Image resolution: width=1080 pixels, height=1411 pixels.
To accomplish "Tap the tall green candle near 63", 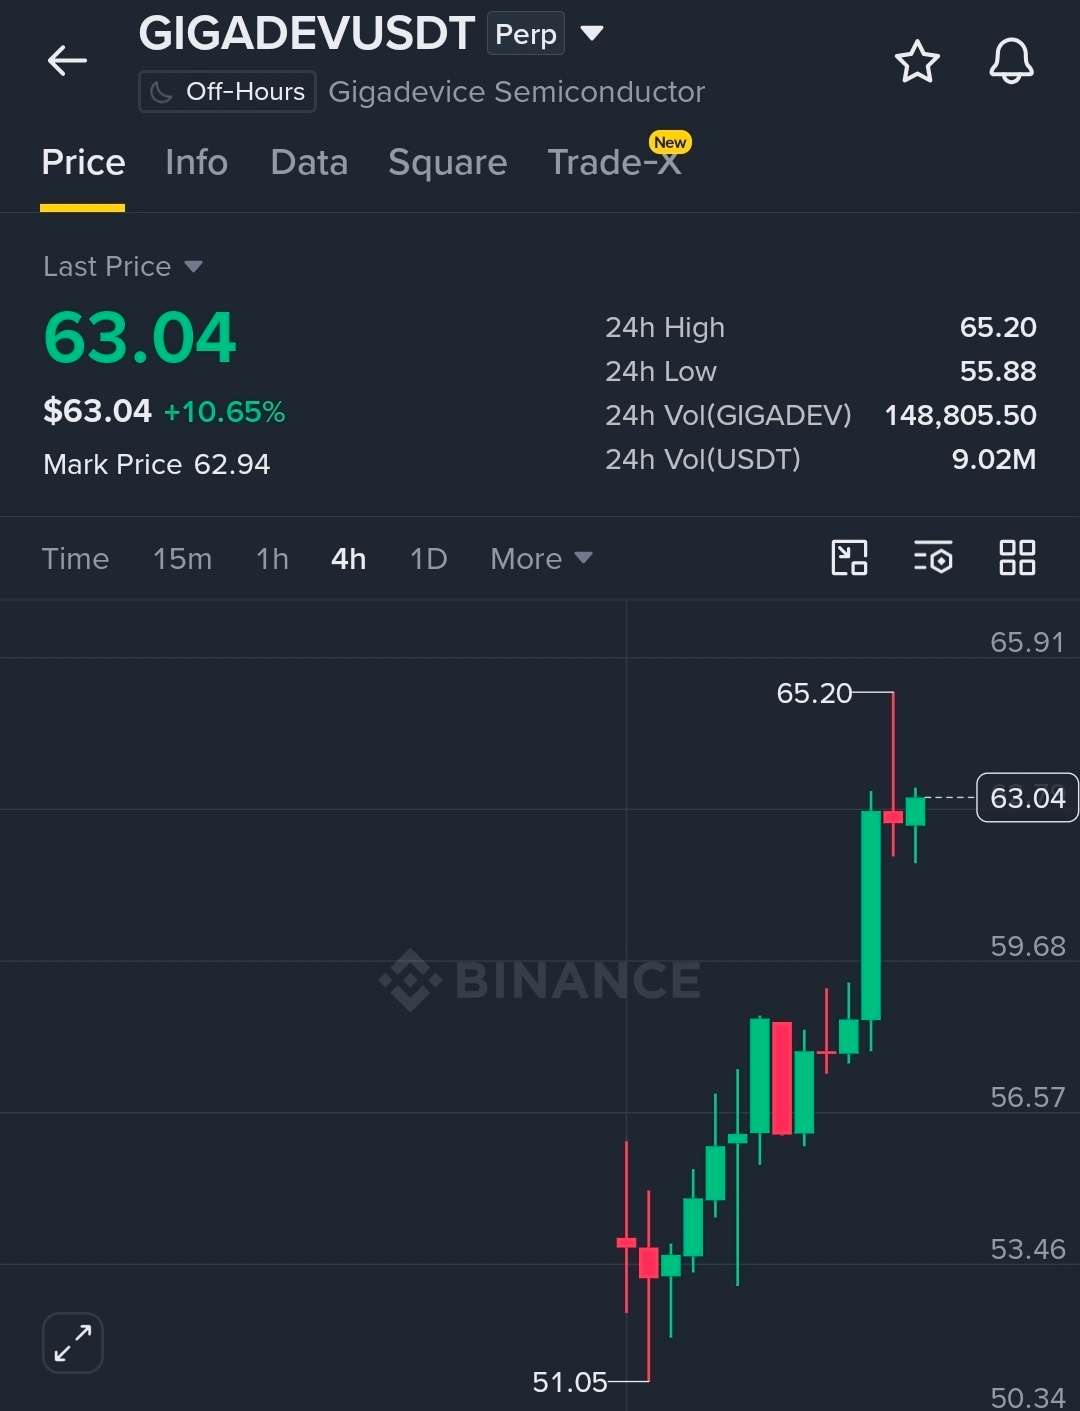I will pyautogui.click(x=871, y=915).
